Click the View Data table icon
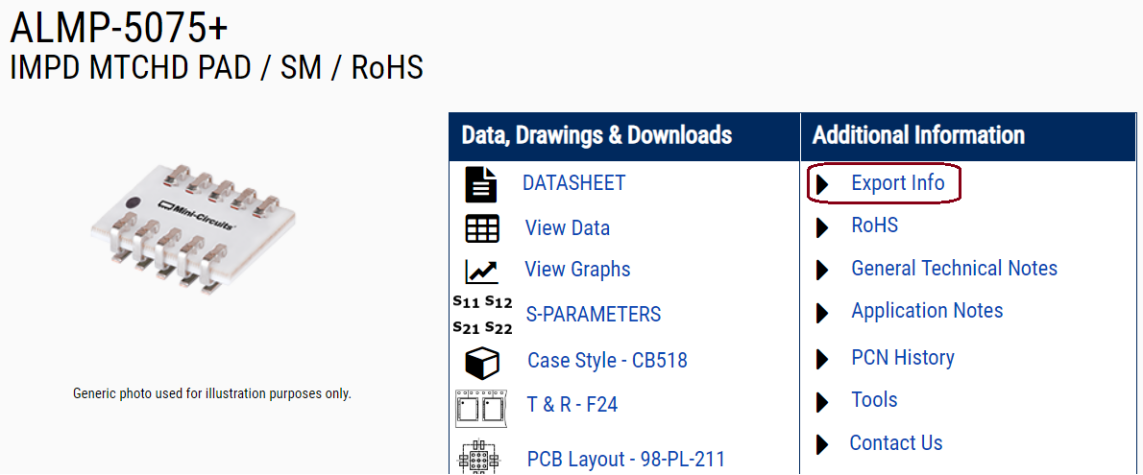This screenshot has width=1143, height=475. (x=482, y=229)
